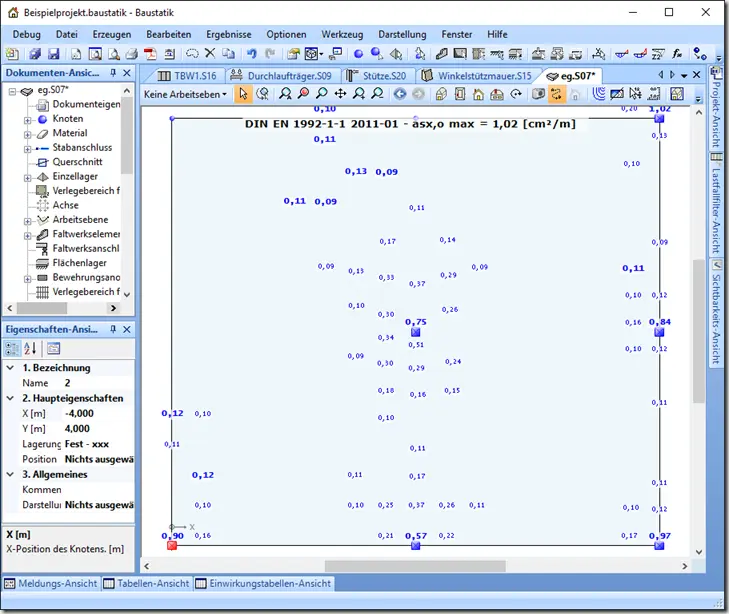This screenshot has width=729, height=614.
Task: Toggle the arrow pointer selection mode
Action: coord(243,94)
